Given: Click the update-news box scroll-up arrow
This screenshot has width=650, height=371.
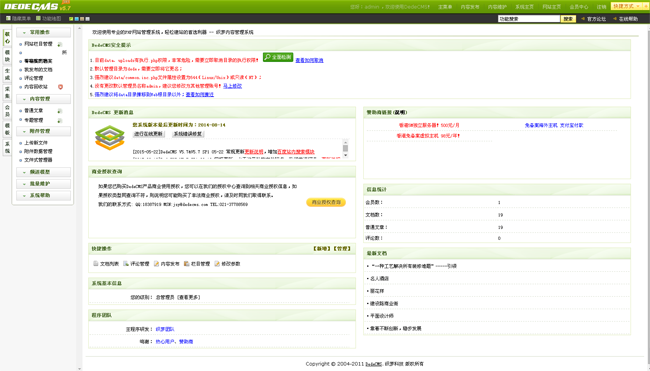Looking at the screenshot, I should (345, 142).
